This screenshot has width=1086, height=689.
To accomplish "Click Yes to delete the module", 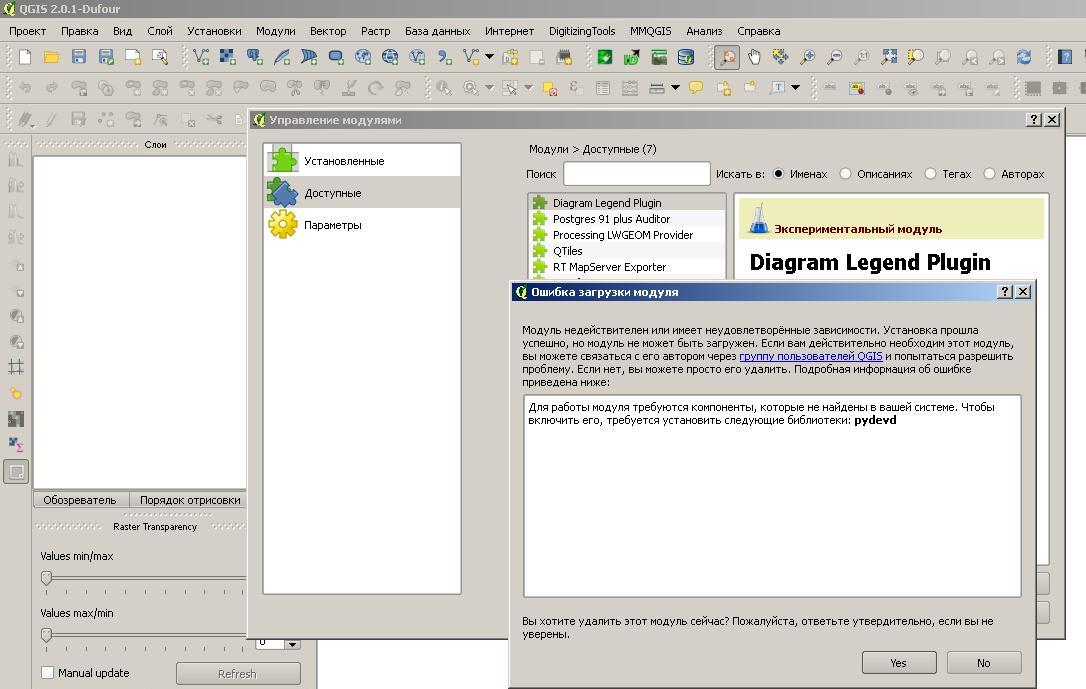I will pos(898,663).
